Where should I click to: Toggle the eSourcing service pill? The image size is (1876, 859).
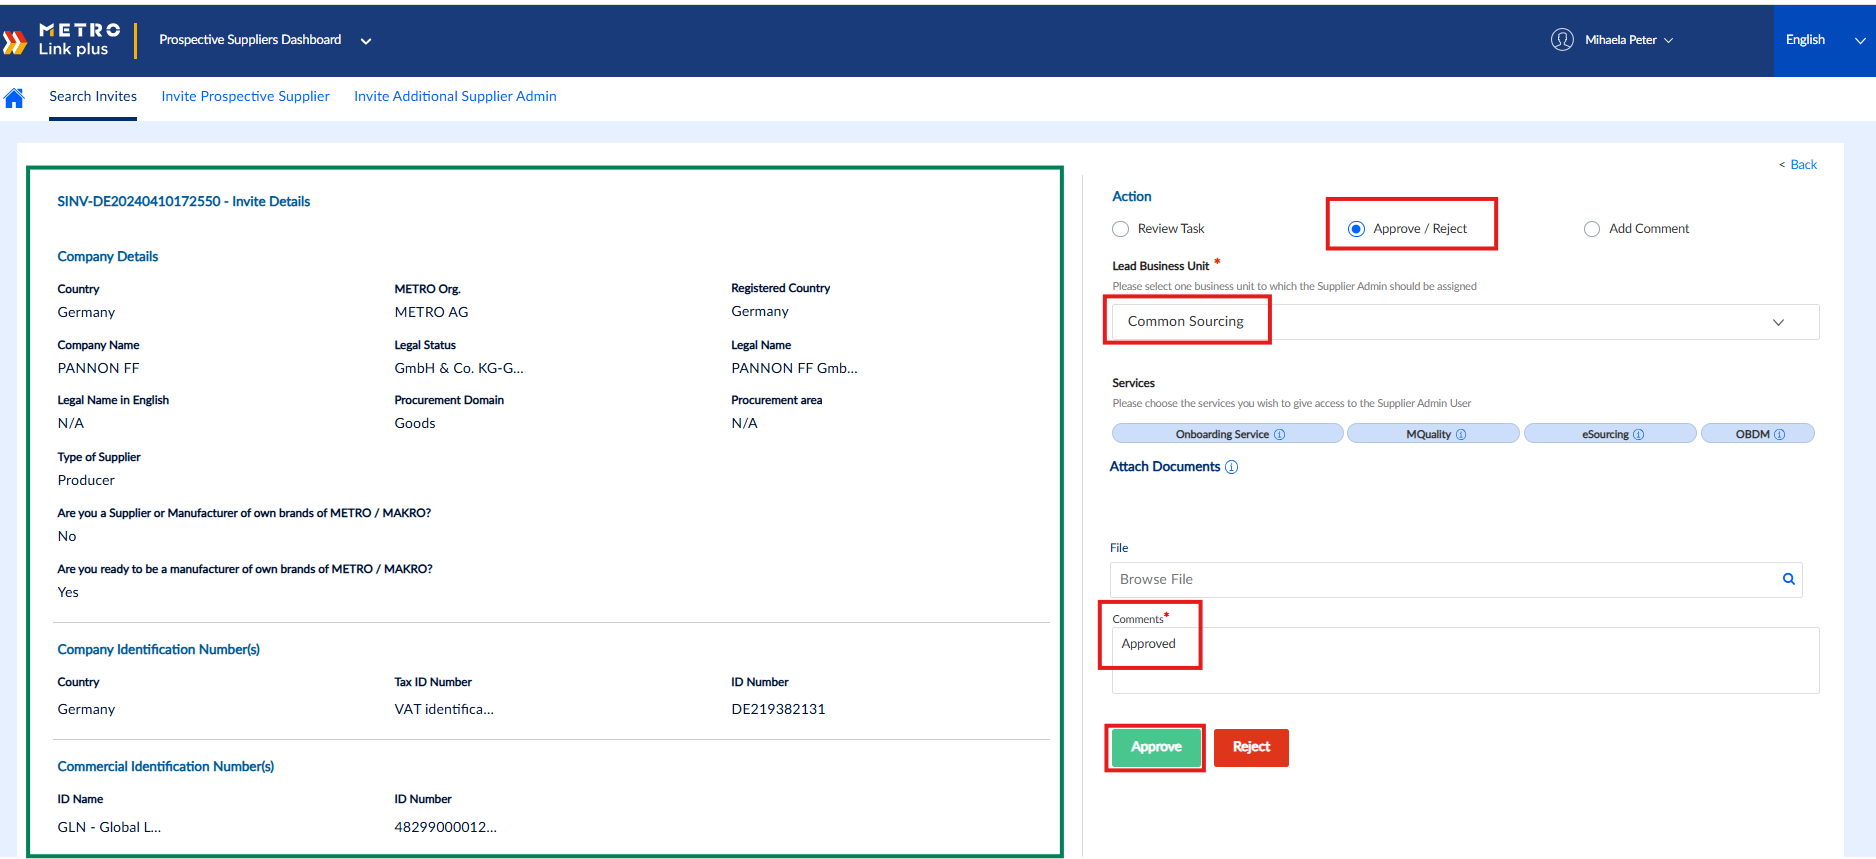pos(1610,434)
